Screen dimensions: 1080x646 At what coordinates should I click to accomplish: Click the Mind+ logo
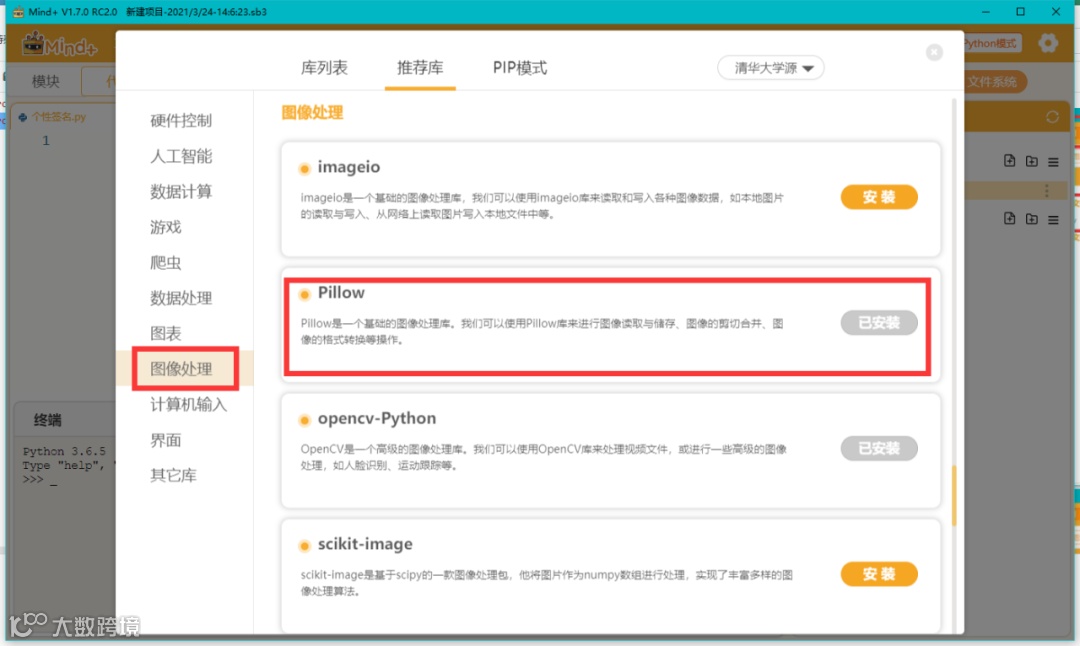[x=59, y=45]
